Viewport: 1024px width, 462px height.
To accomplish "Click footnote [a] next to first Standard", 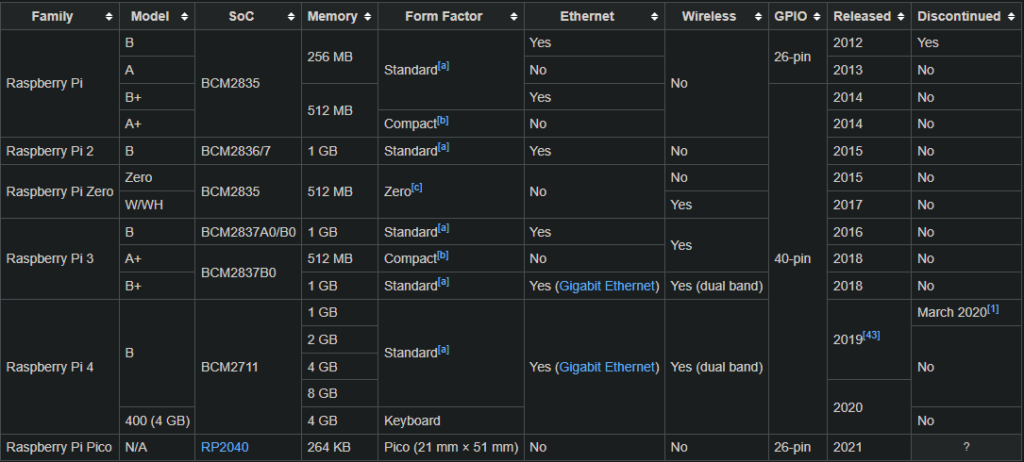I will point(443,66).
